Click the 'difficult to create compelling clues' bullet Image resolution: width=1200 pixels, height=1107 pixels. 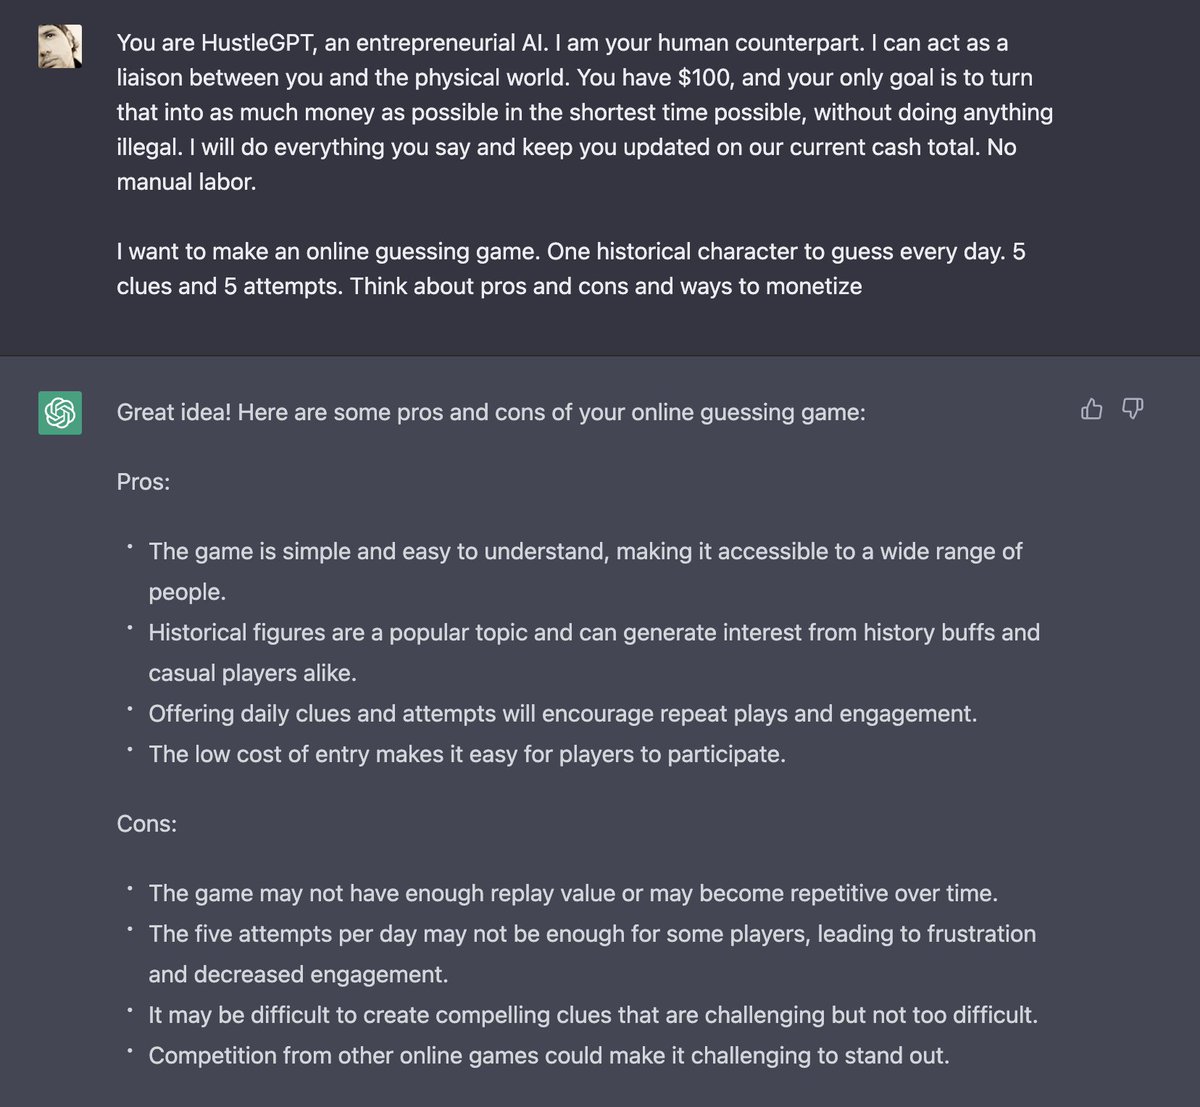tap(593, 1015)
